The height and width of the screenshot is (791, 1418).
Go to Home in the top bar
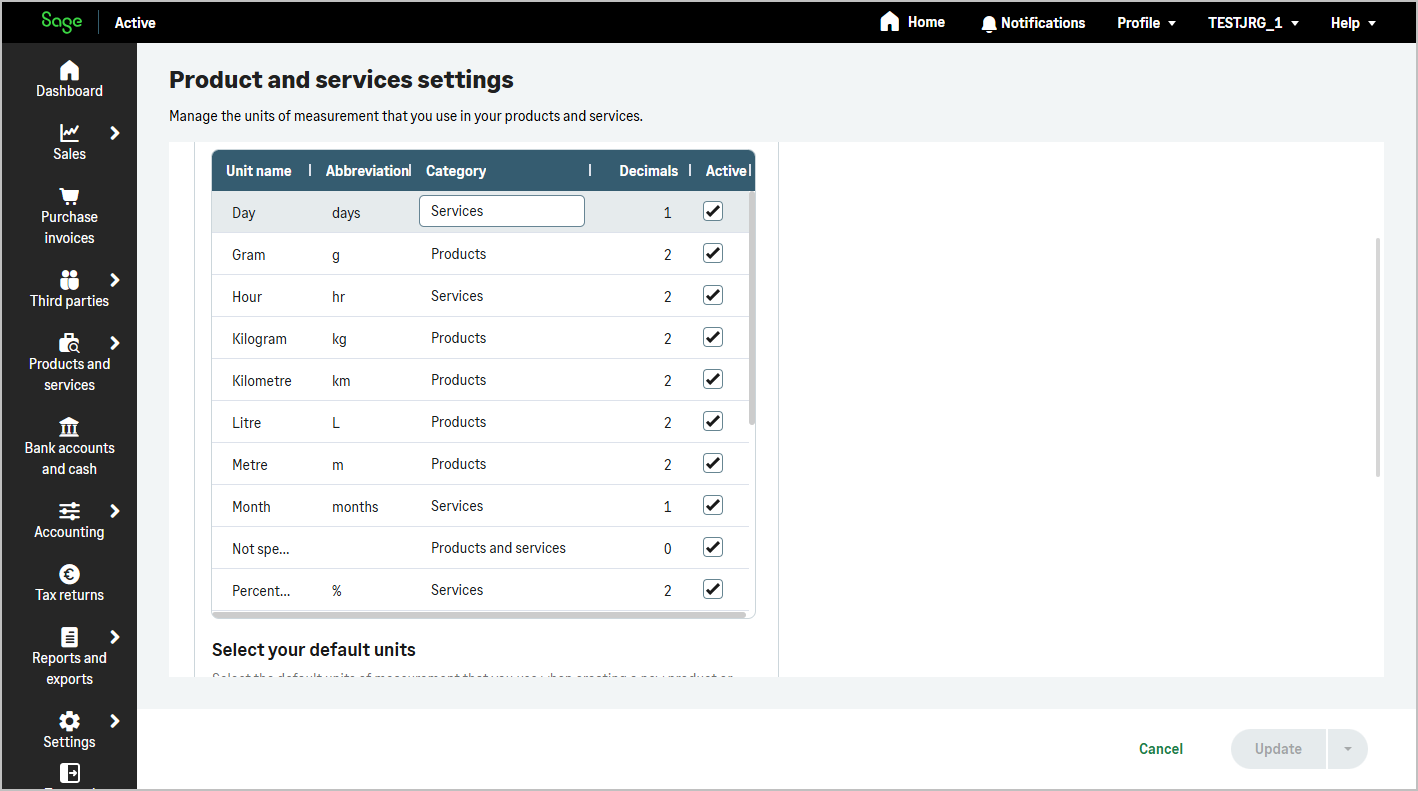pos(912,22)
